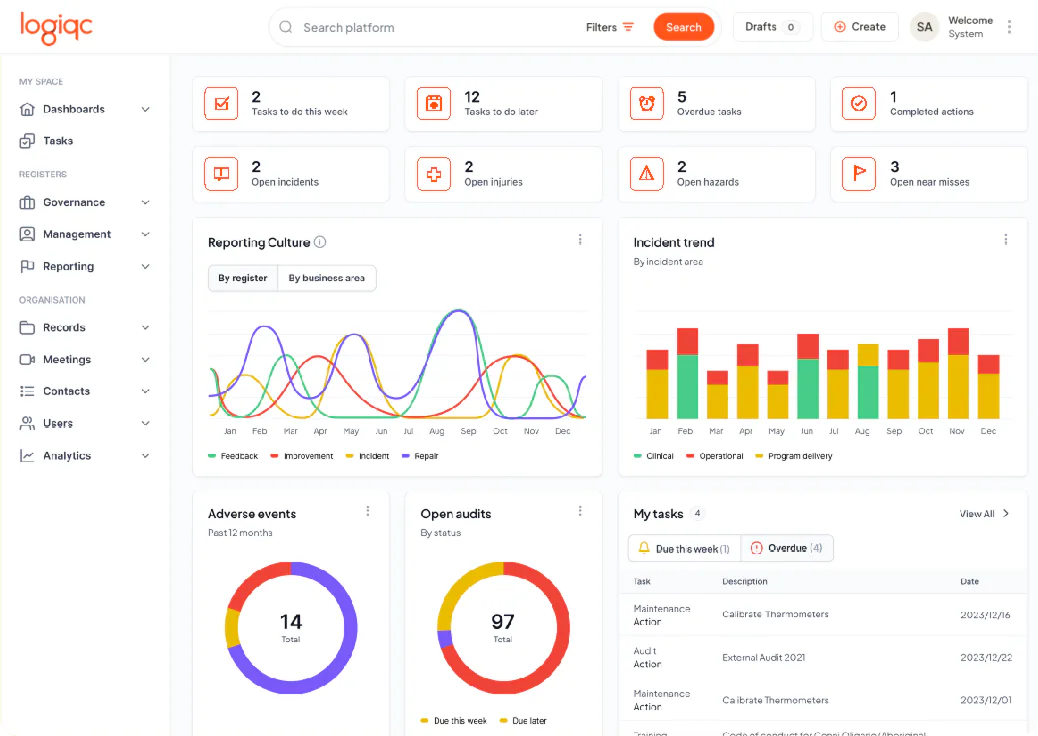Open the Adverse events kebab menu

click(x=368, y=511)
